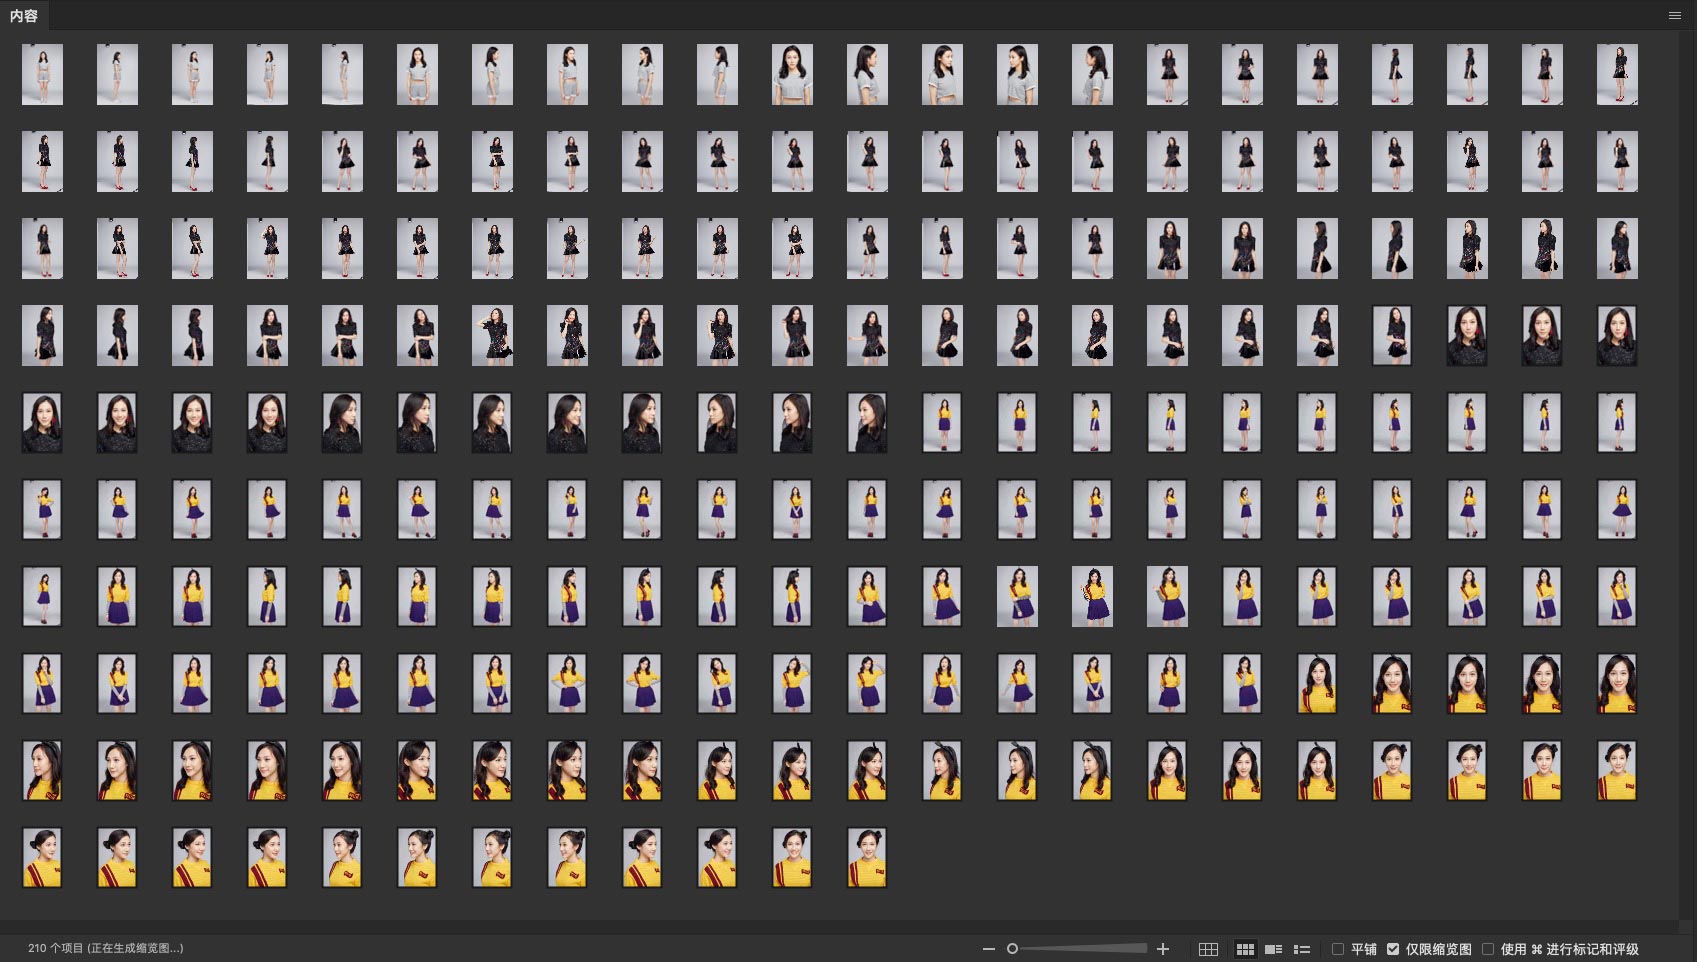
Task: Select the first thumbnail in the bottom row
Action: (x=42, y=857)
